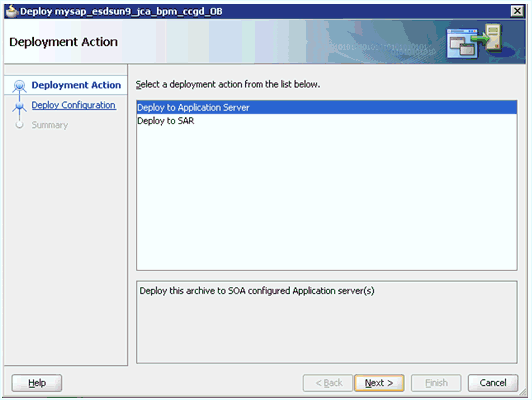
Task: Click the disabled Finish button
Action: click(436, 383)
